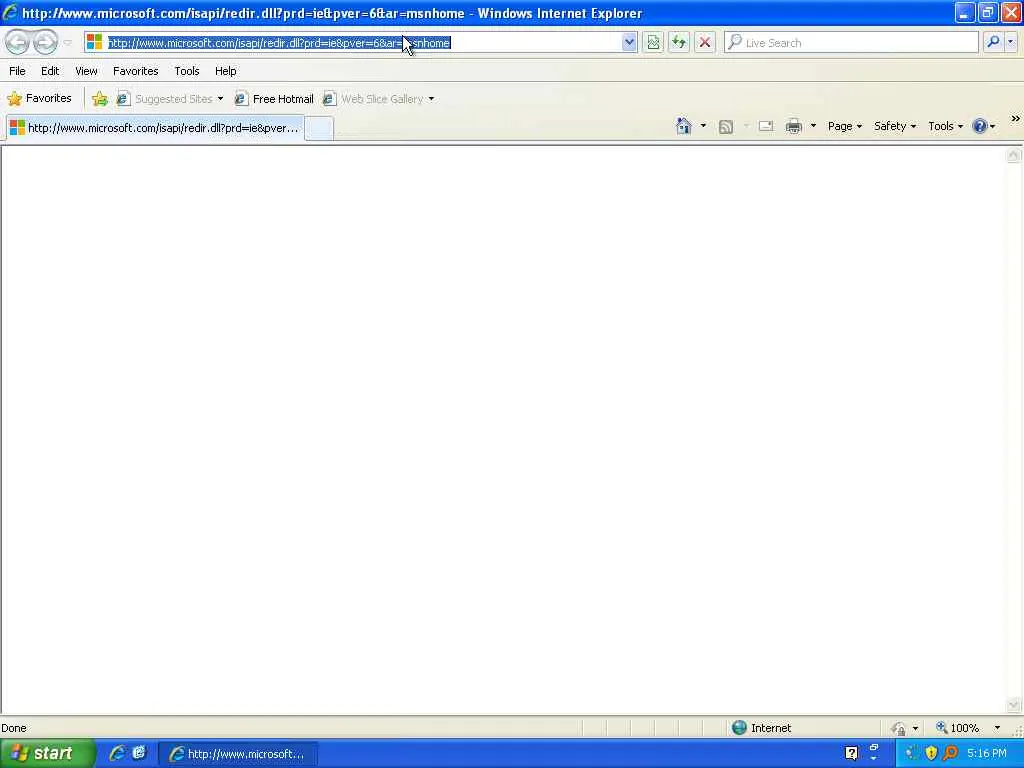This screenshot has height=768, width=1024.
Task: Select the microsoft.com redir.dll page tab
Action: coord(155,128)
